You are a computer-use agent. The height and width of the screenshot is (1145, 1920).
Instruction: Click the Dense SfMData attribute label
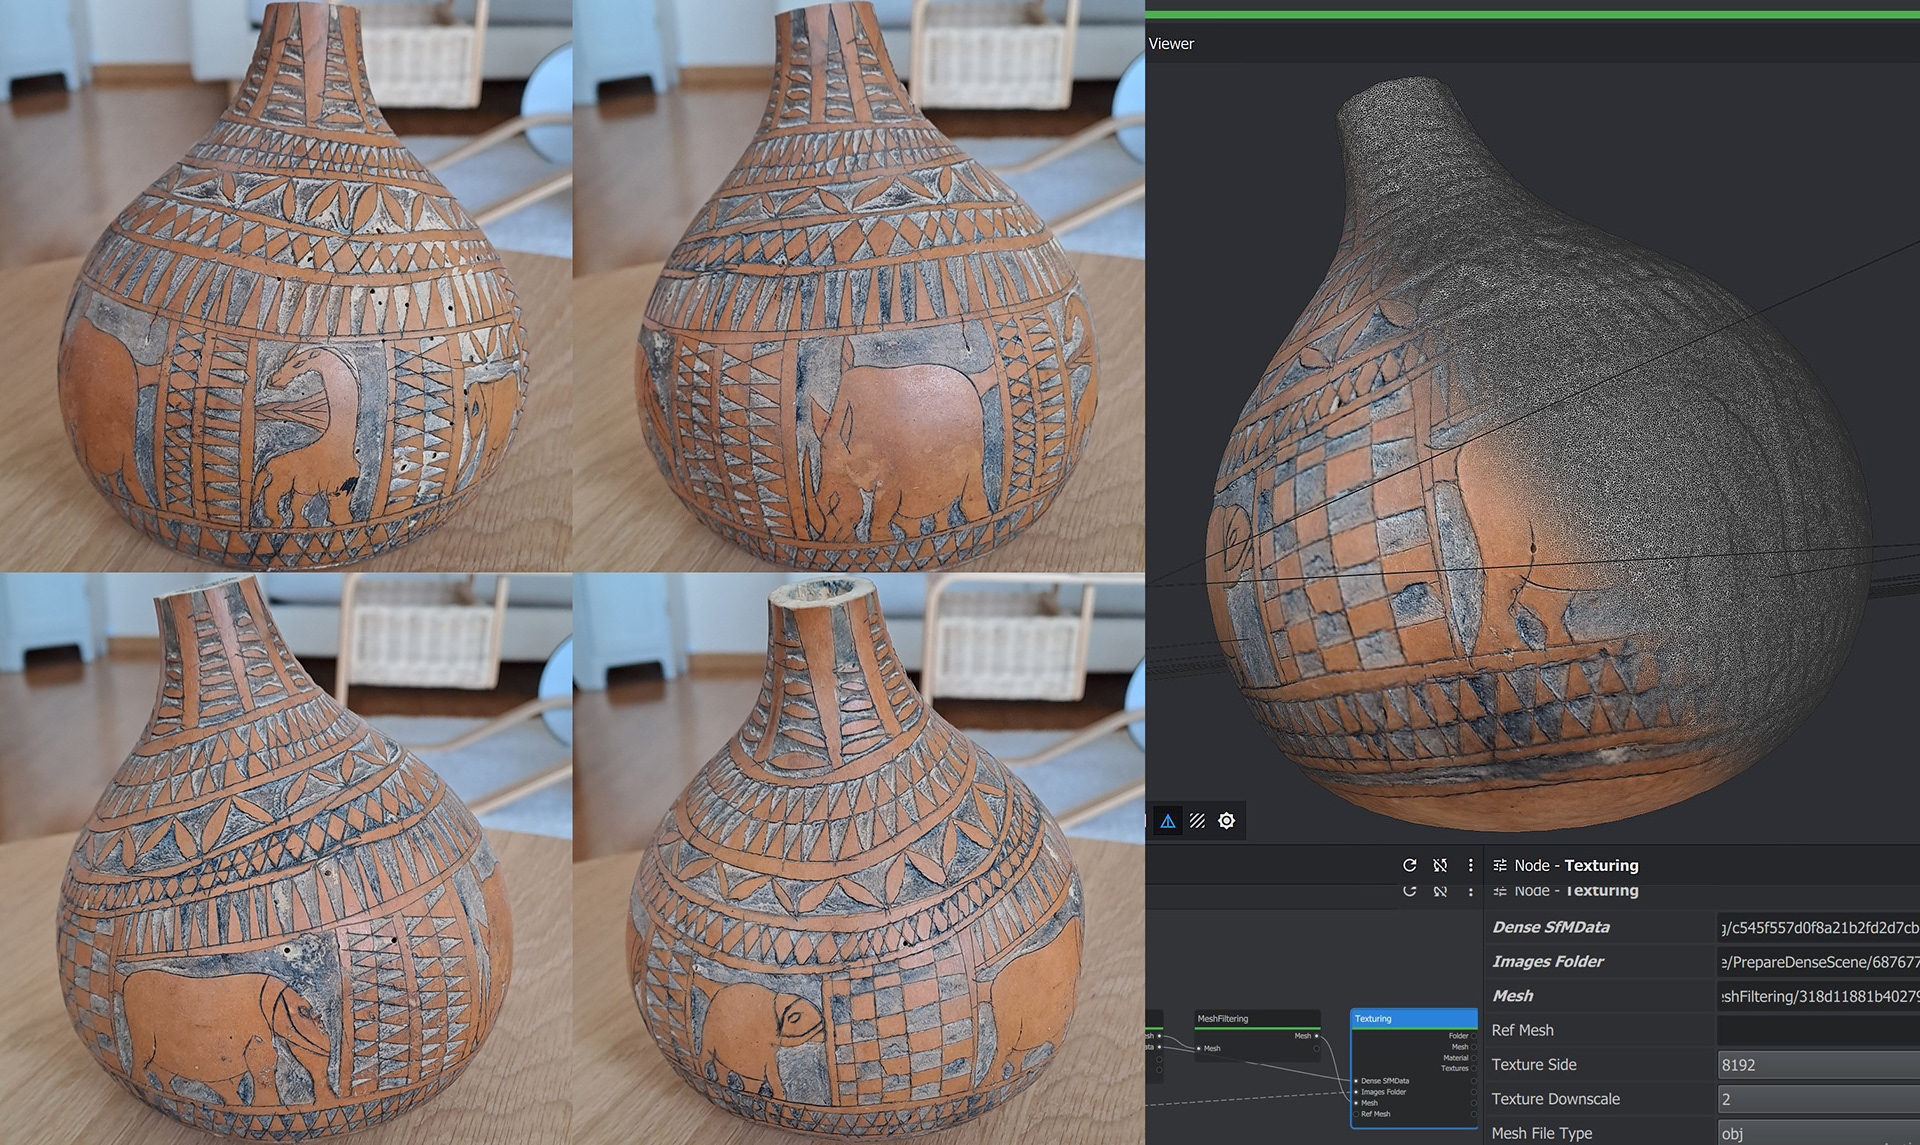1551,927
